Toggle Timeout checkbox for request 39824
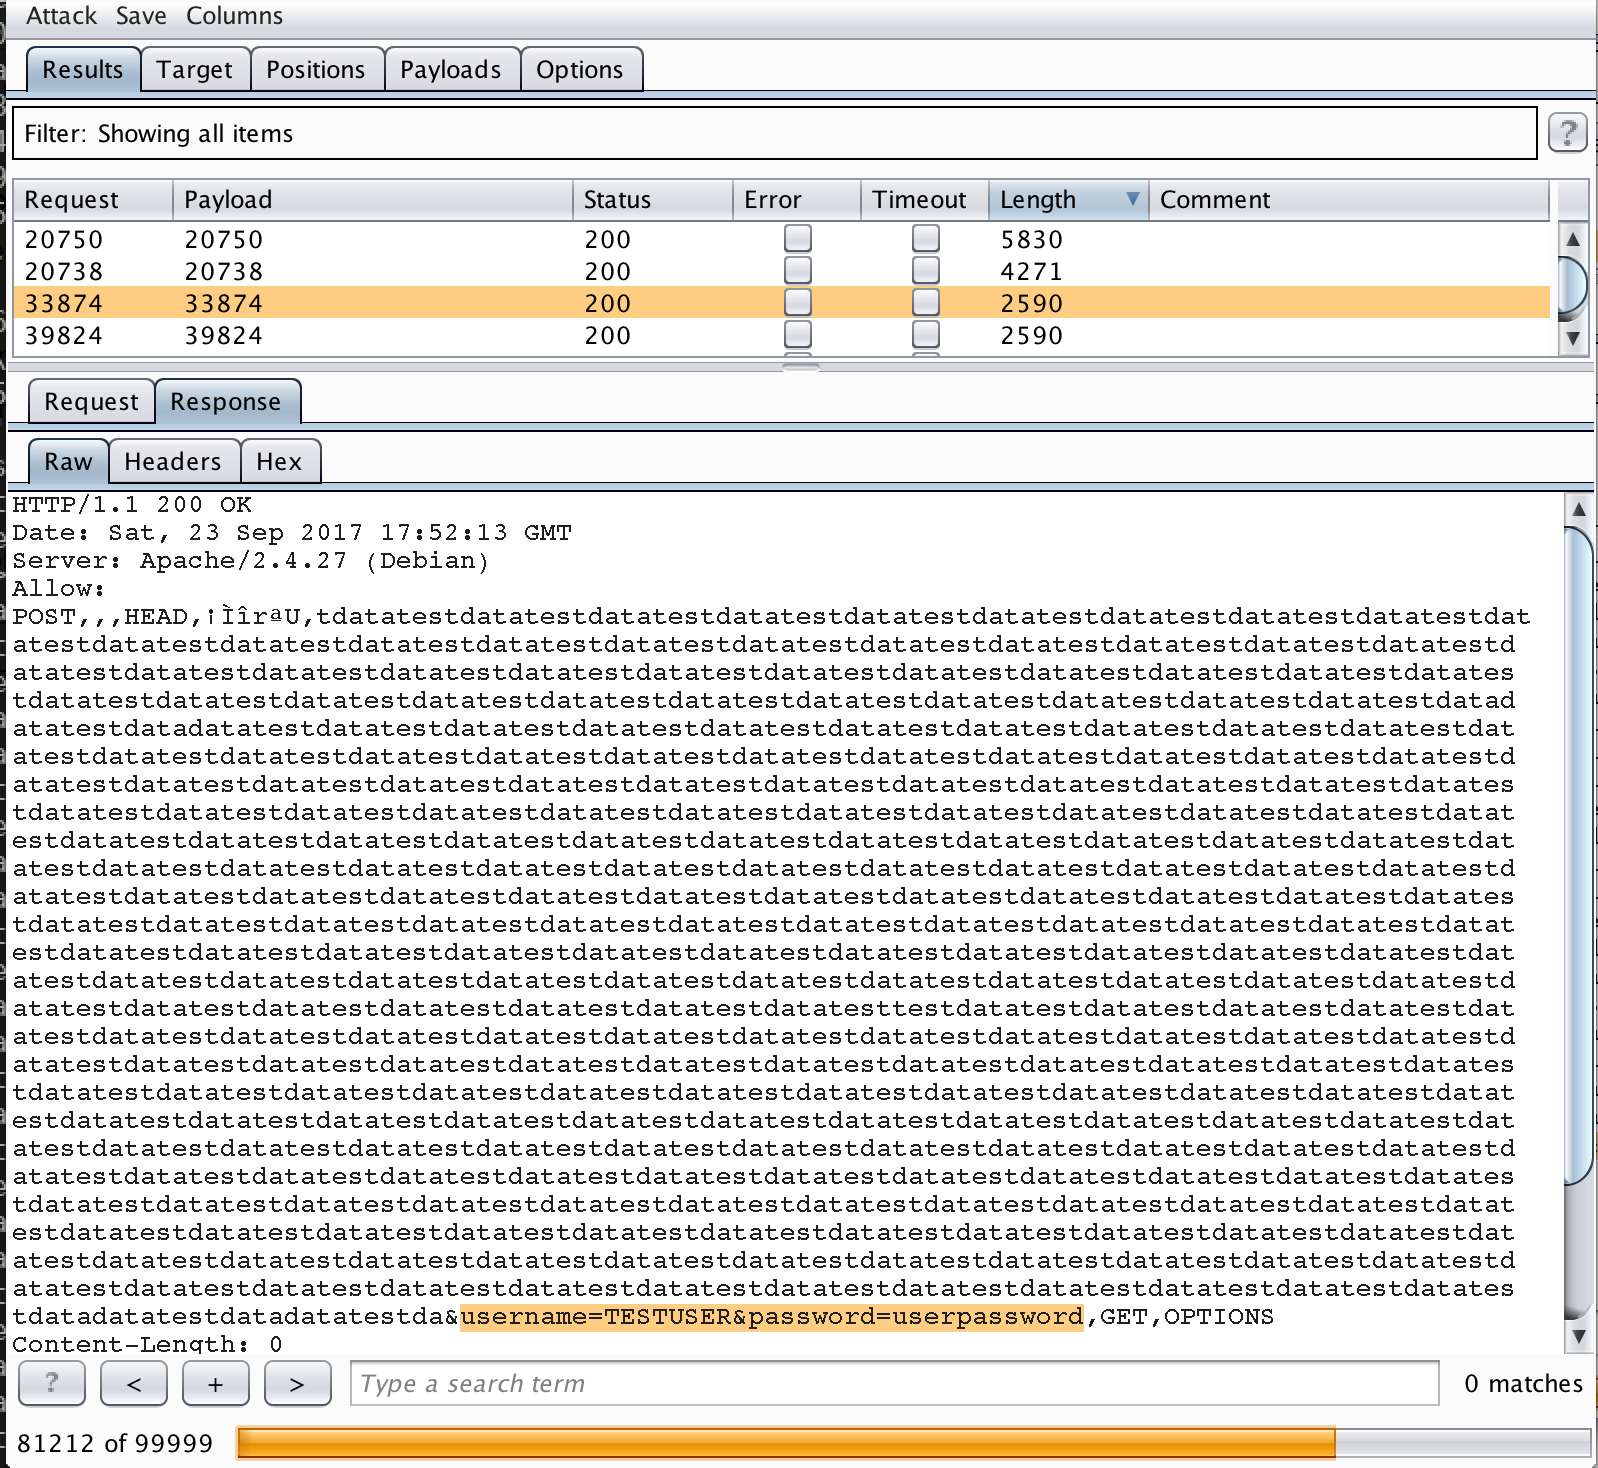This screenshot has width=1598, height=1468. pyautogui.click(x=926, y=334)
